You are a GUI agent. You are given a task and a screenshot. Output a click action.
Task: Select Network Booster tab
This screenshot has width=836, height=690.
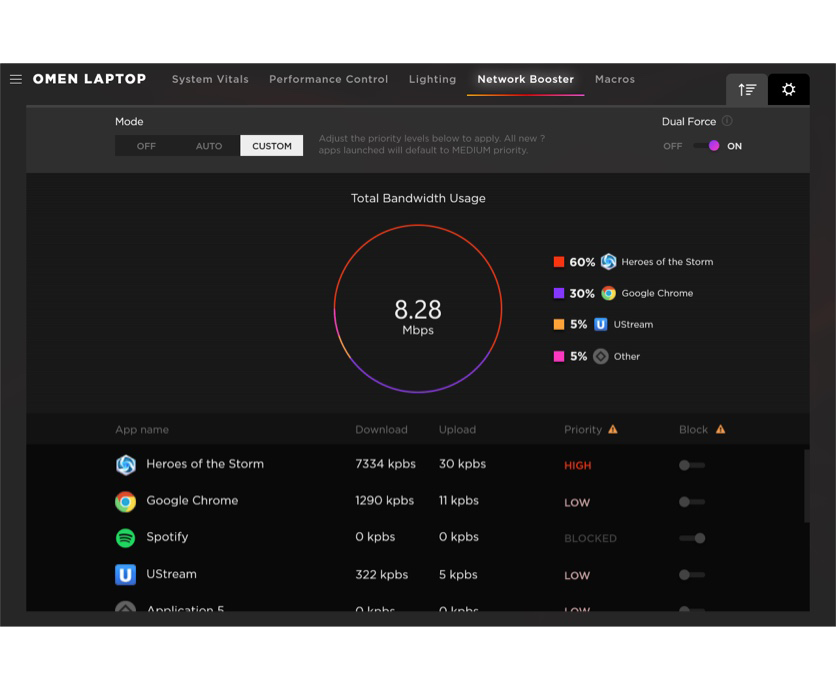[x=526, y=79]
